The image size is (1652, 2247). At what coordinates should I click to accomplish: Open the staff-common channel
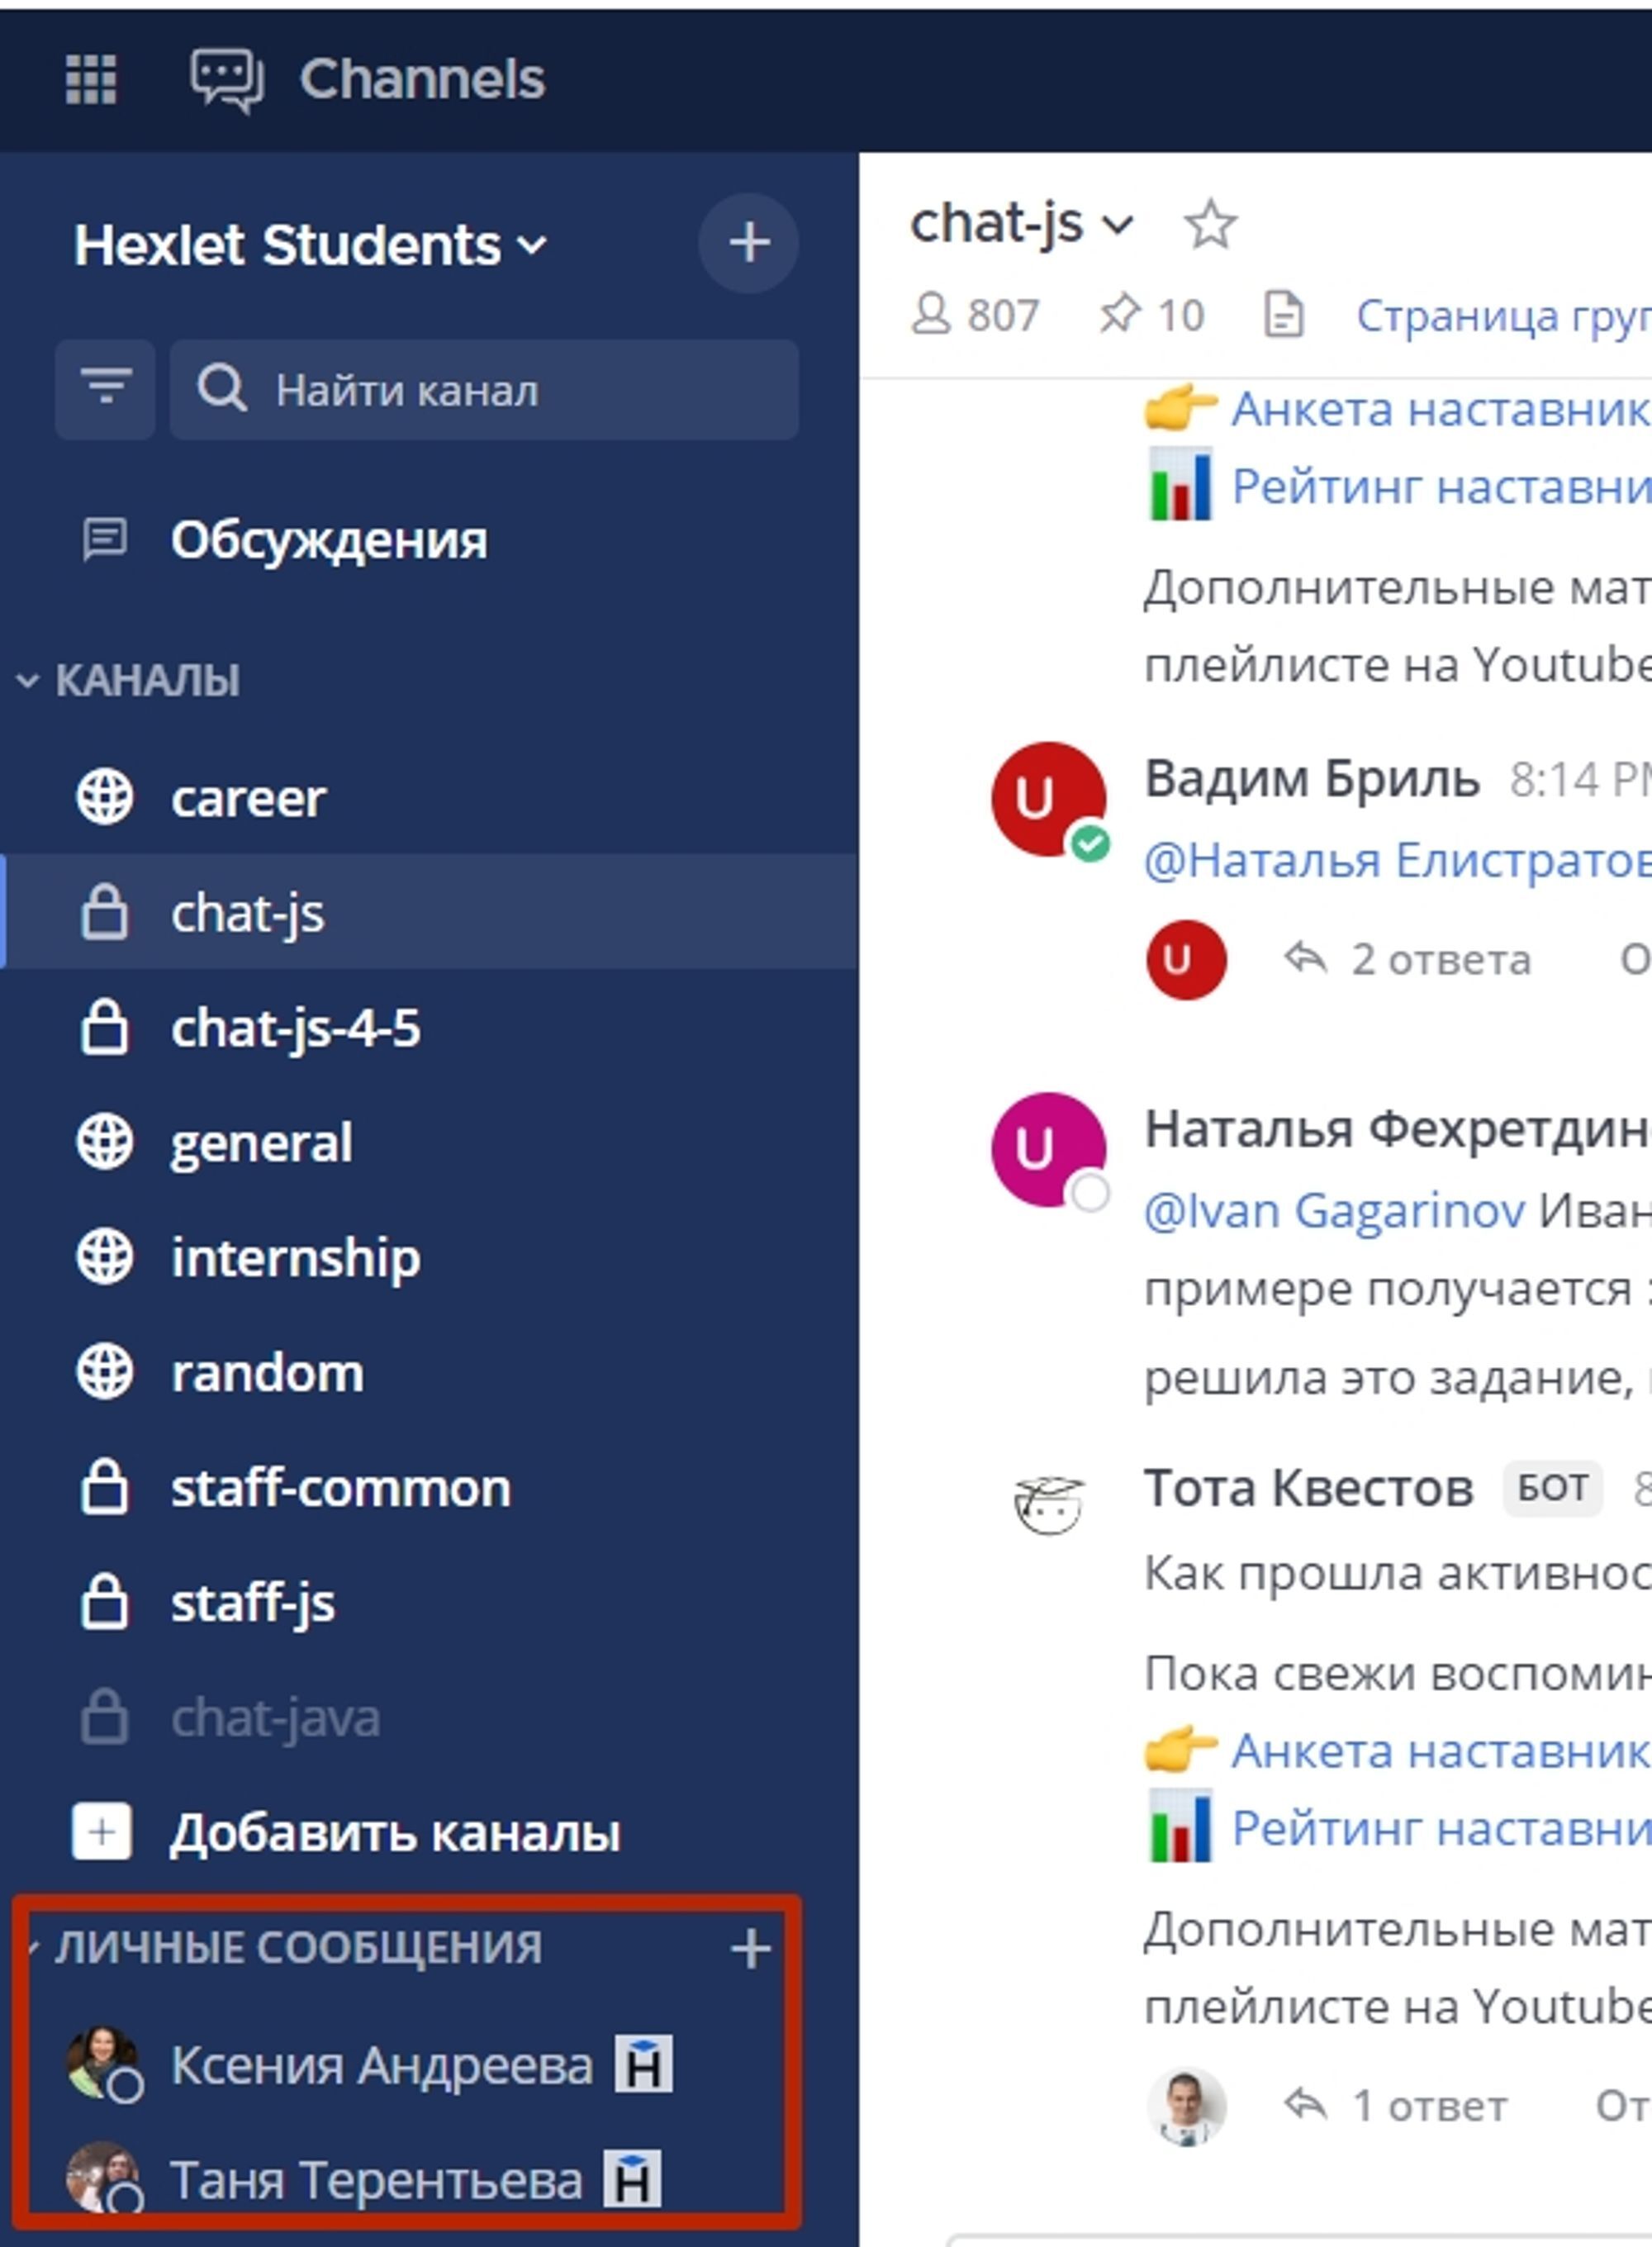click(429, 1487)
